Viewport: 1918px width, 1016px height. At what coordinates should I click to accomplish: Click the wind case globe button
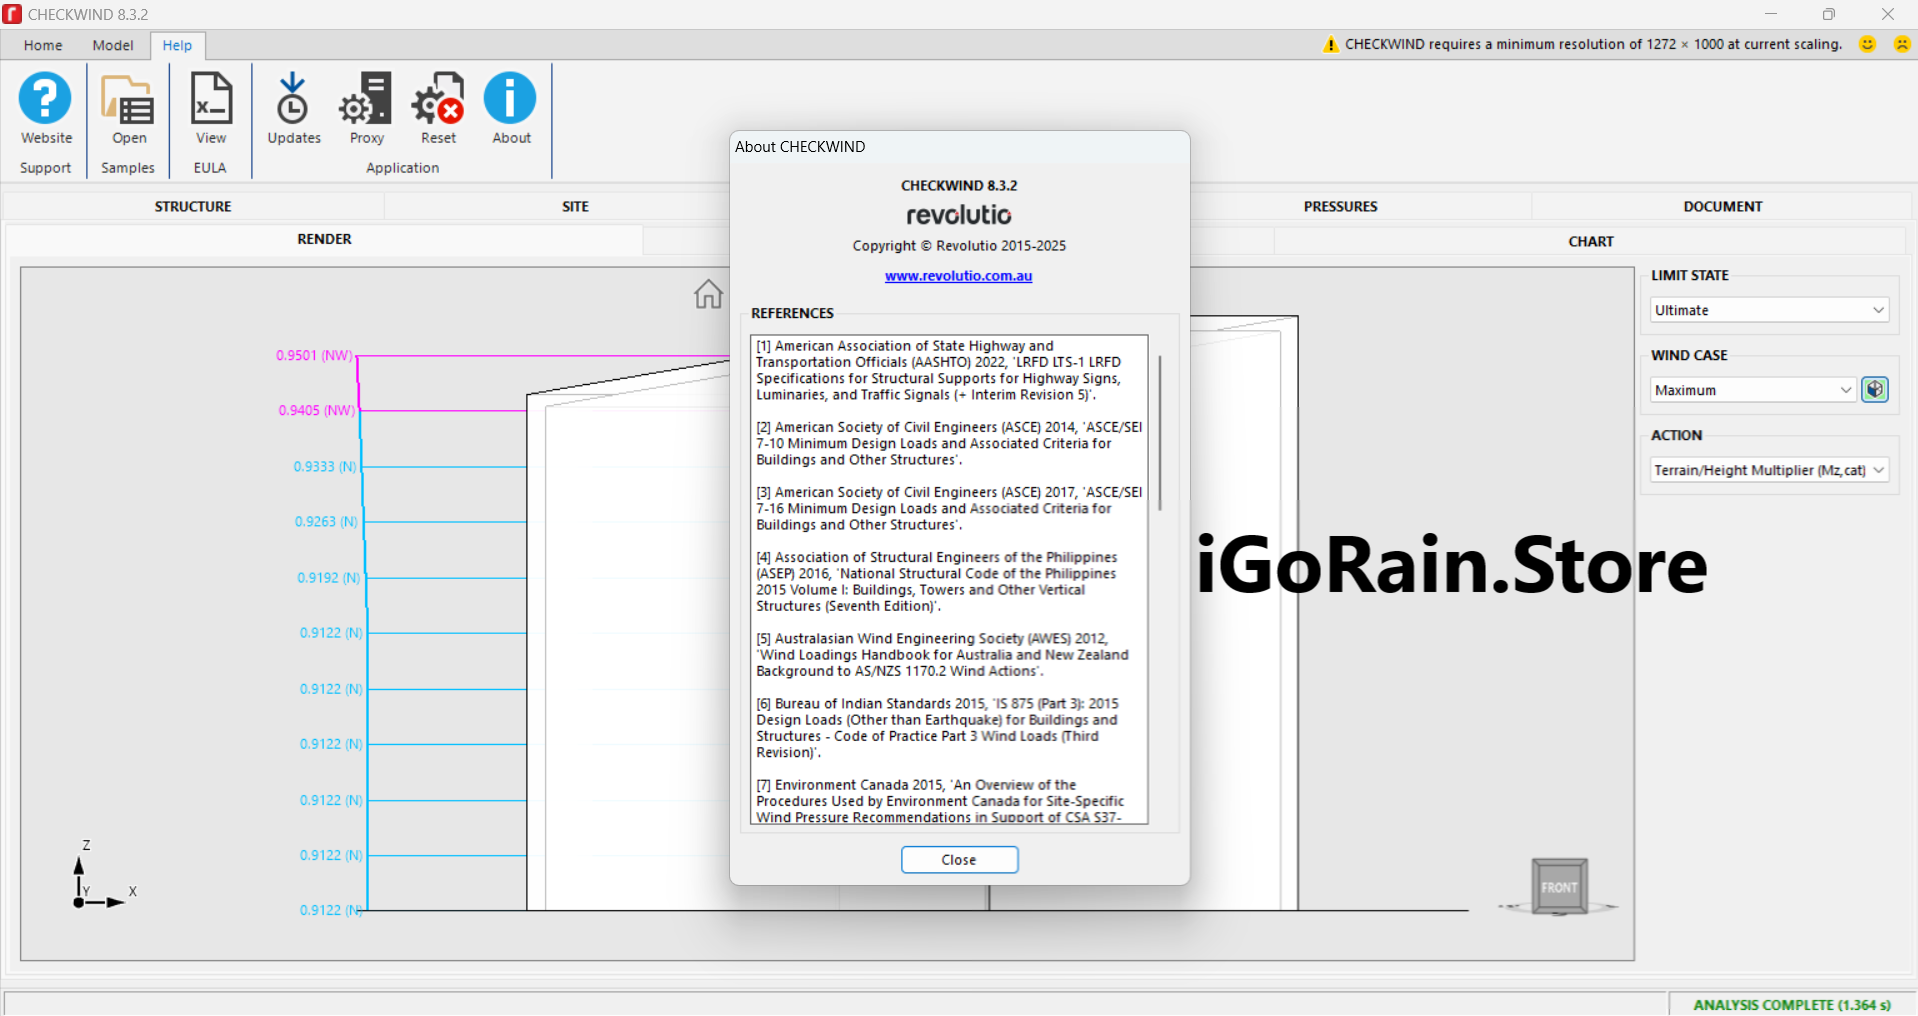coord(1875,390)
